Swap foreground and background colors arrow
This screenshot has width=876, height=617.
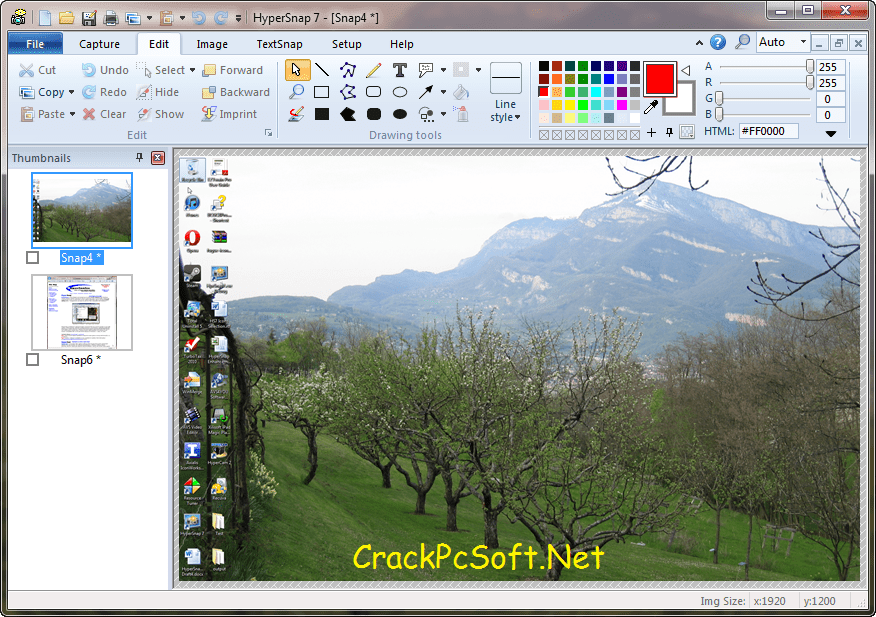[x=685, y=70]
